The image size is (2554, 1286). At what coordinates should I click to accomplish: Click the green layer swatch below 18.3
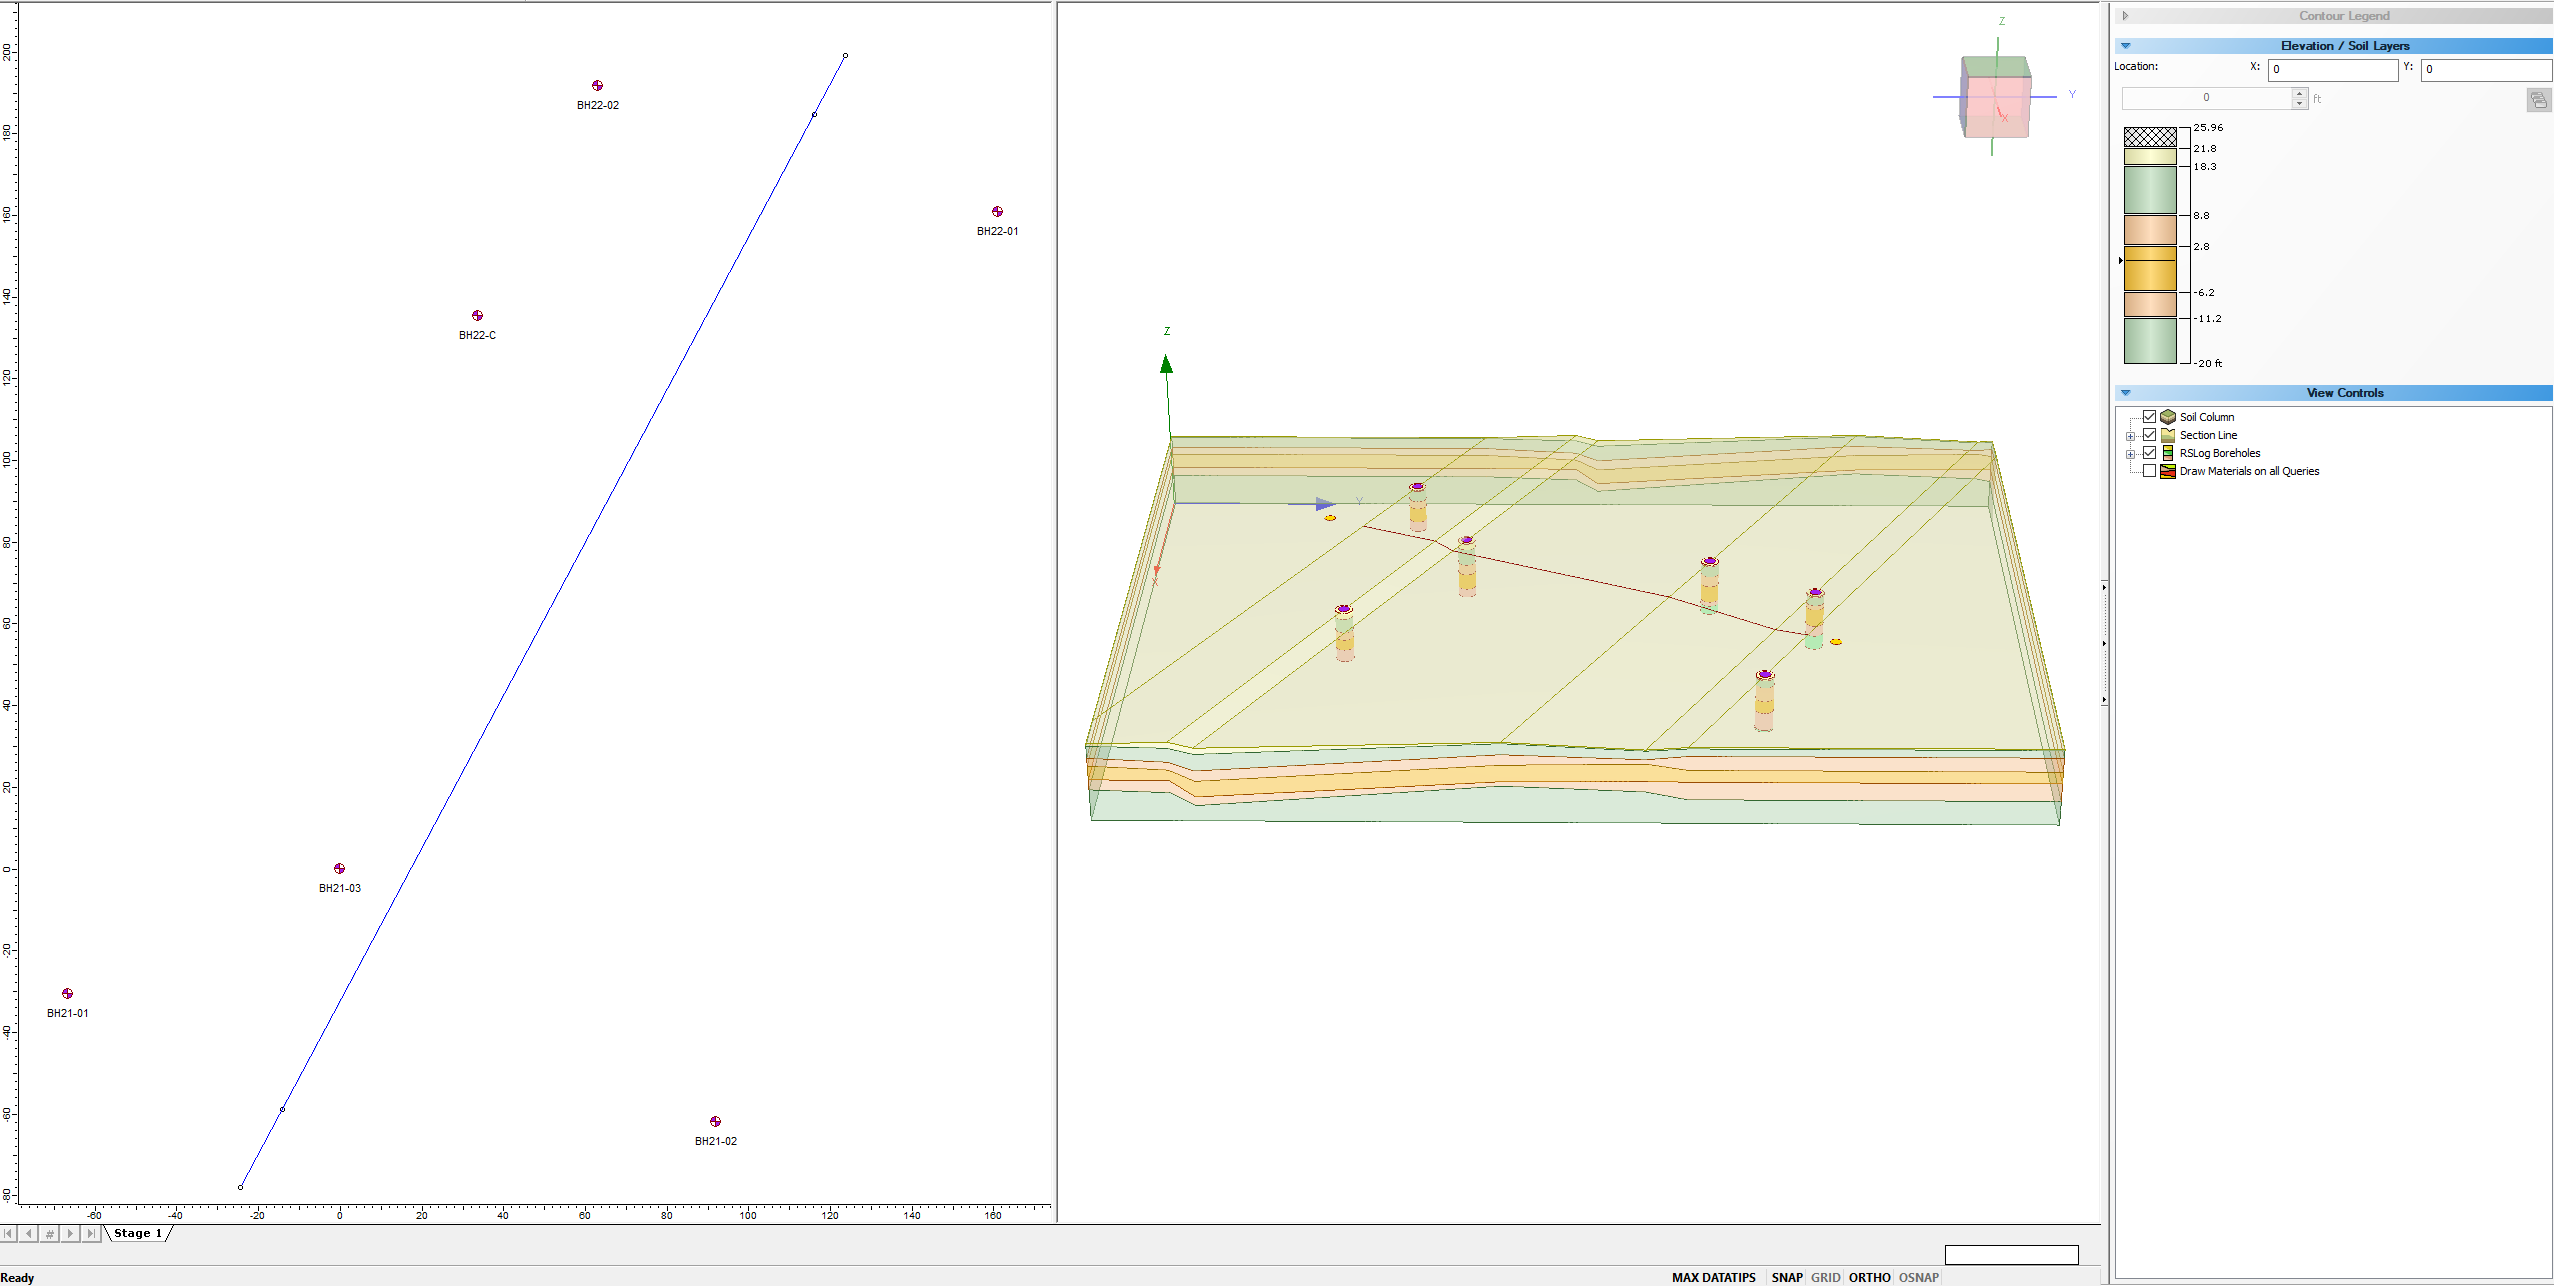(2150, 190)
